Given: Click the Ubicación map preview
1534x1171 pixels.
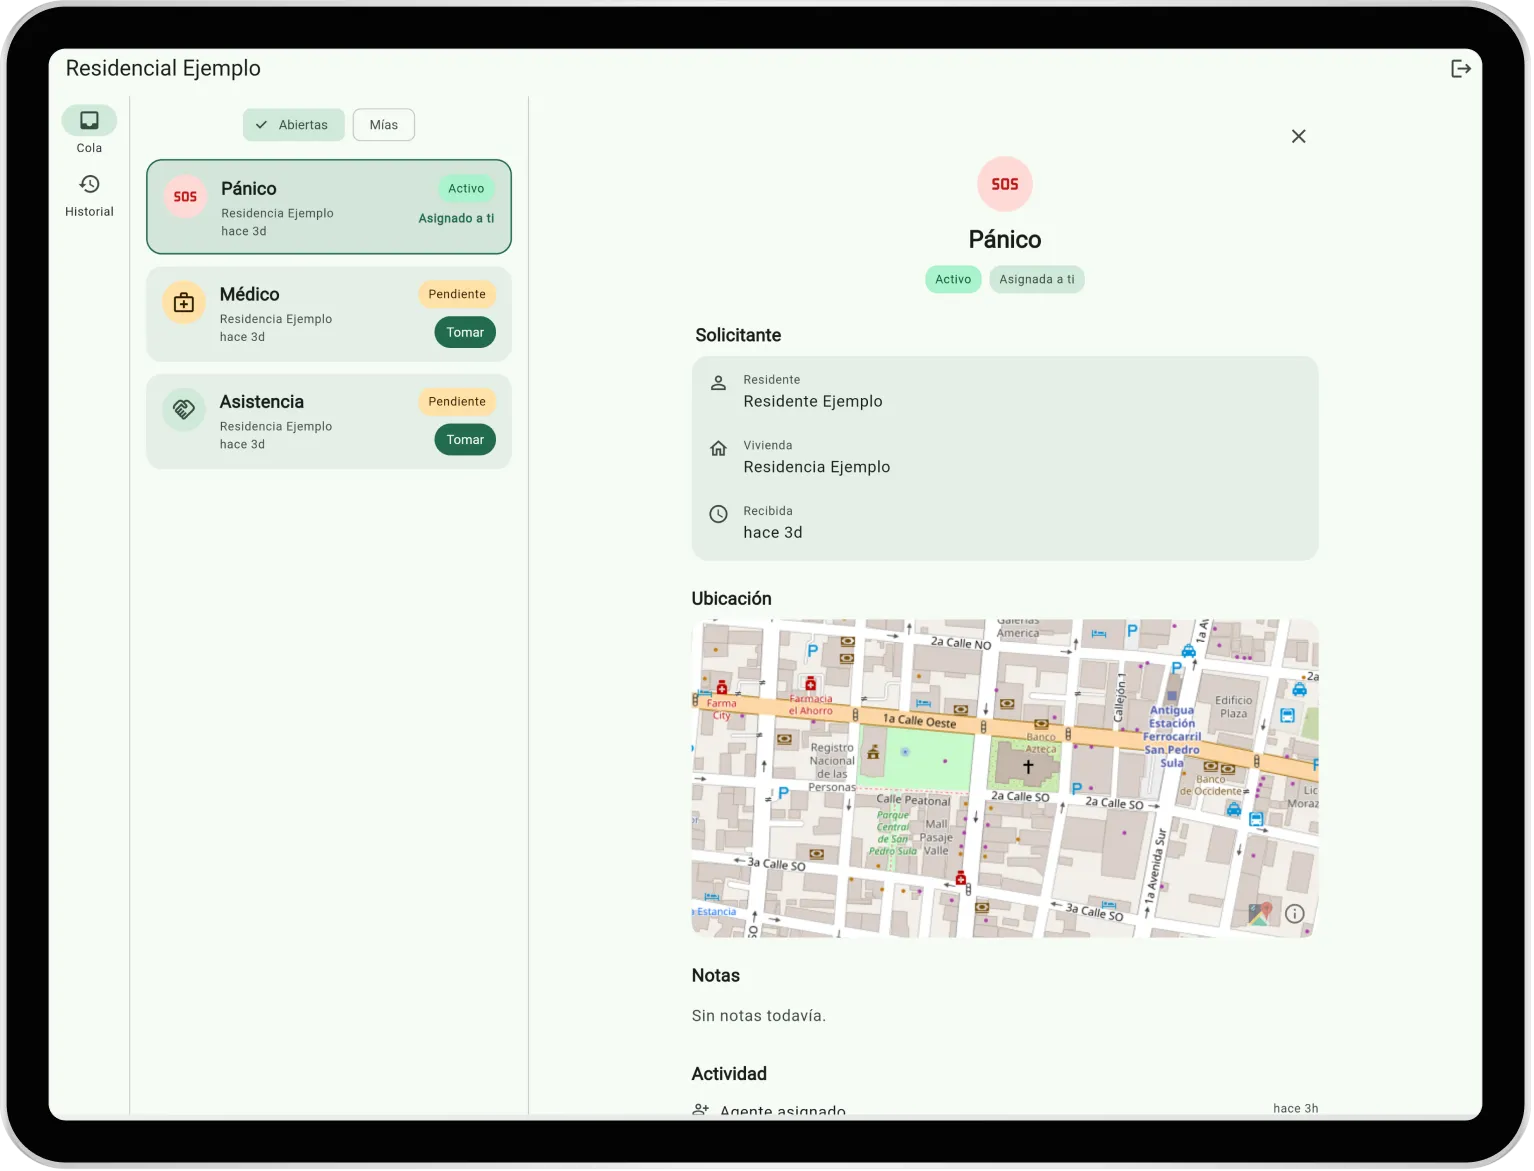Looking at the screenshot, I should [x=1005, y=778].
